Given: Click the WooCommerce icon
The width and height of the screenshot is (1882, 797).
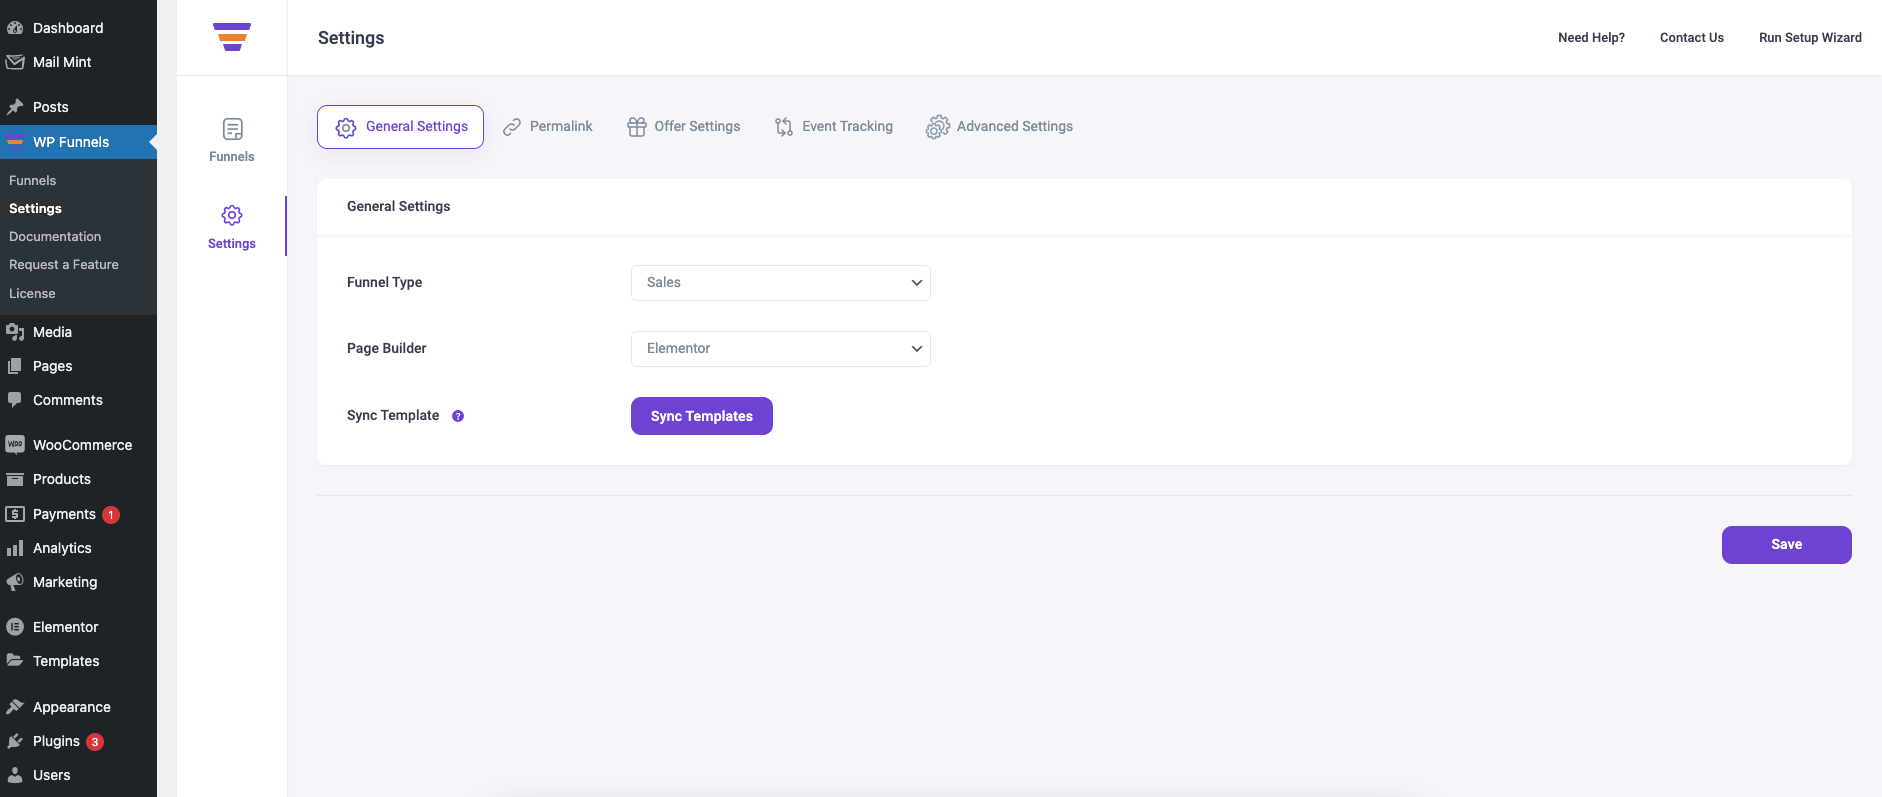Looking at the screenshot, I should click(x=15, y=445).
